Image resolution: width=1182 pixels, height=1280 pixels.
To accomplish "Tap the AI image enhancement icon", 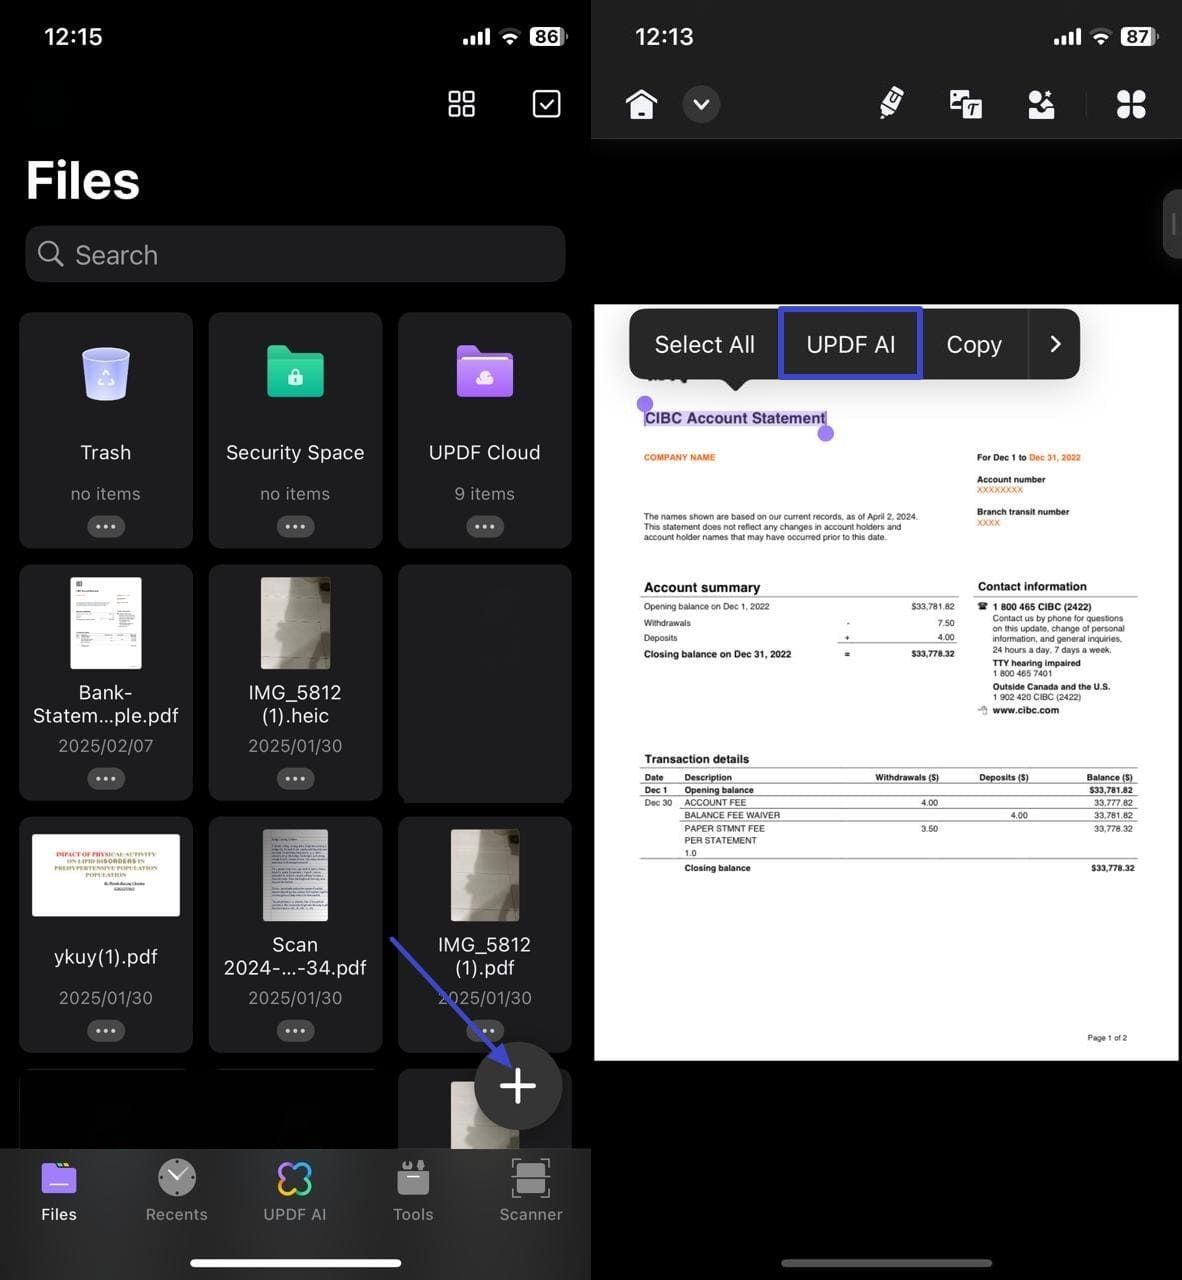I will point(1041,103).
